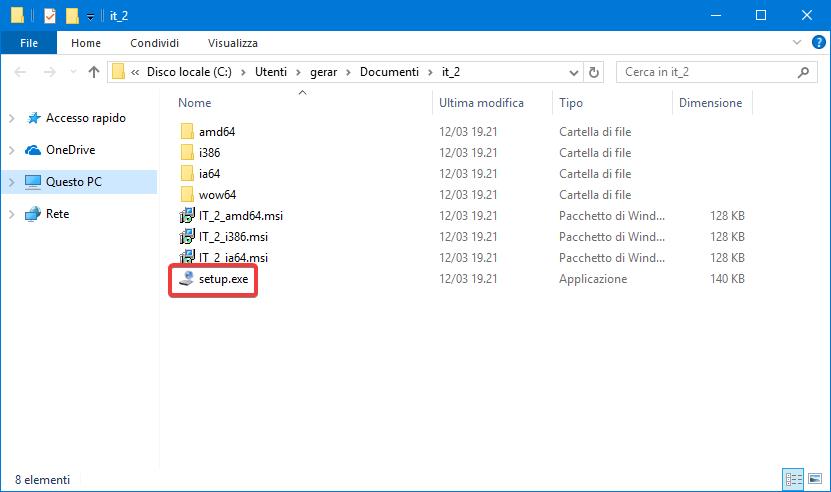Show hidden breadcrumb path chevrons
This screenshot has width=831, height=492.
(x=135, y=72)
